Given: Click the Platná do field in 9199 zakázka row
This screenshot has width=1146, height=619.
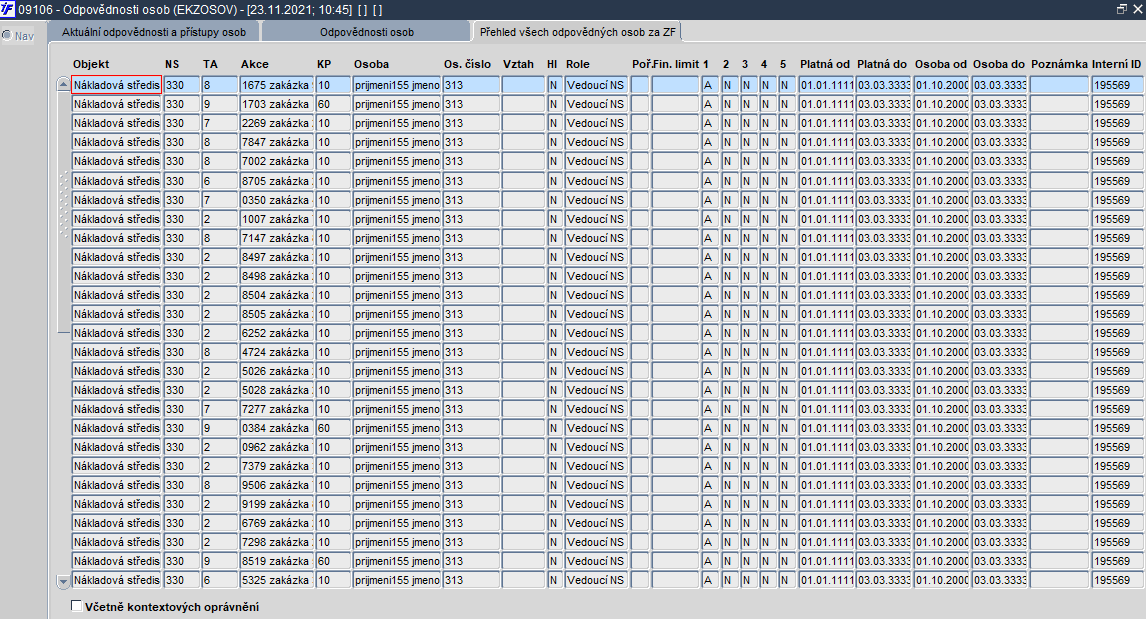Looking at the screenshot, I should tap(884, 504).
